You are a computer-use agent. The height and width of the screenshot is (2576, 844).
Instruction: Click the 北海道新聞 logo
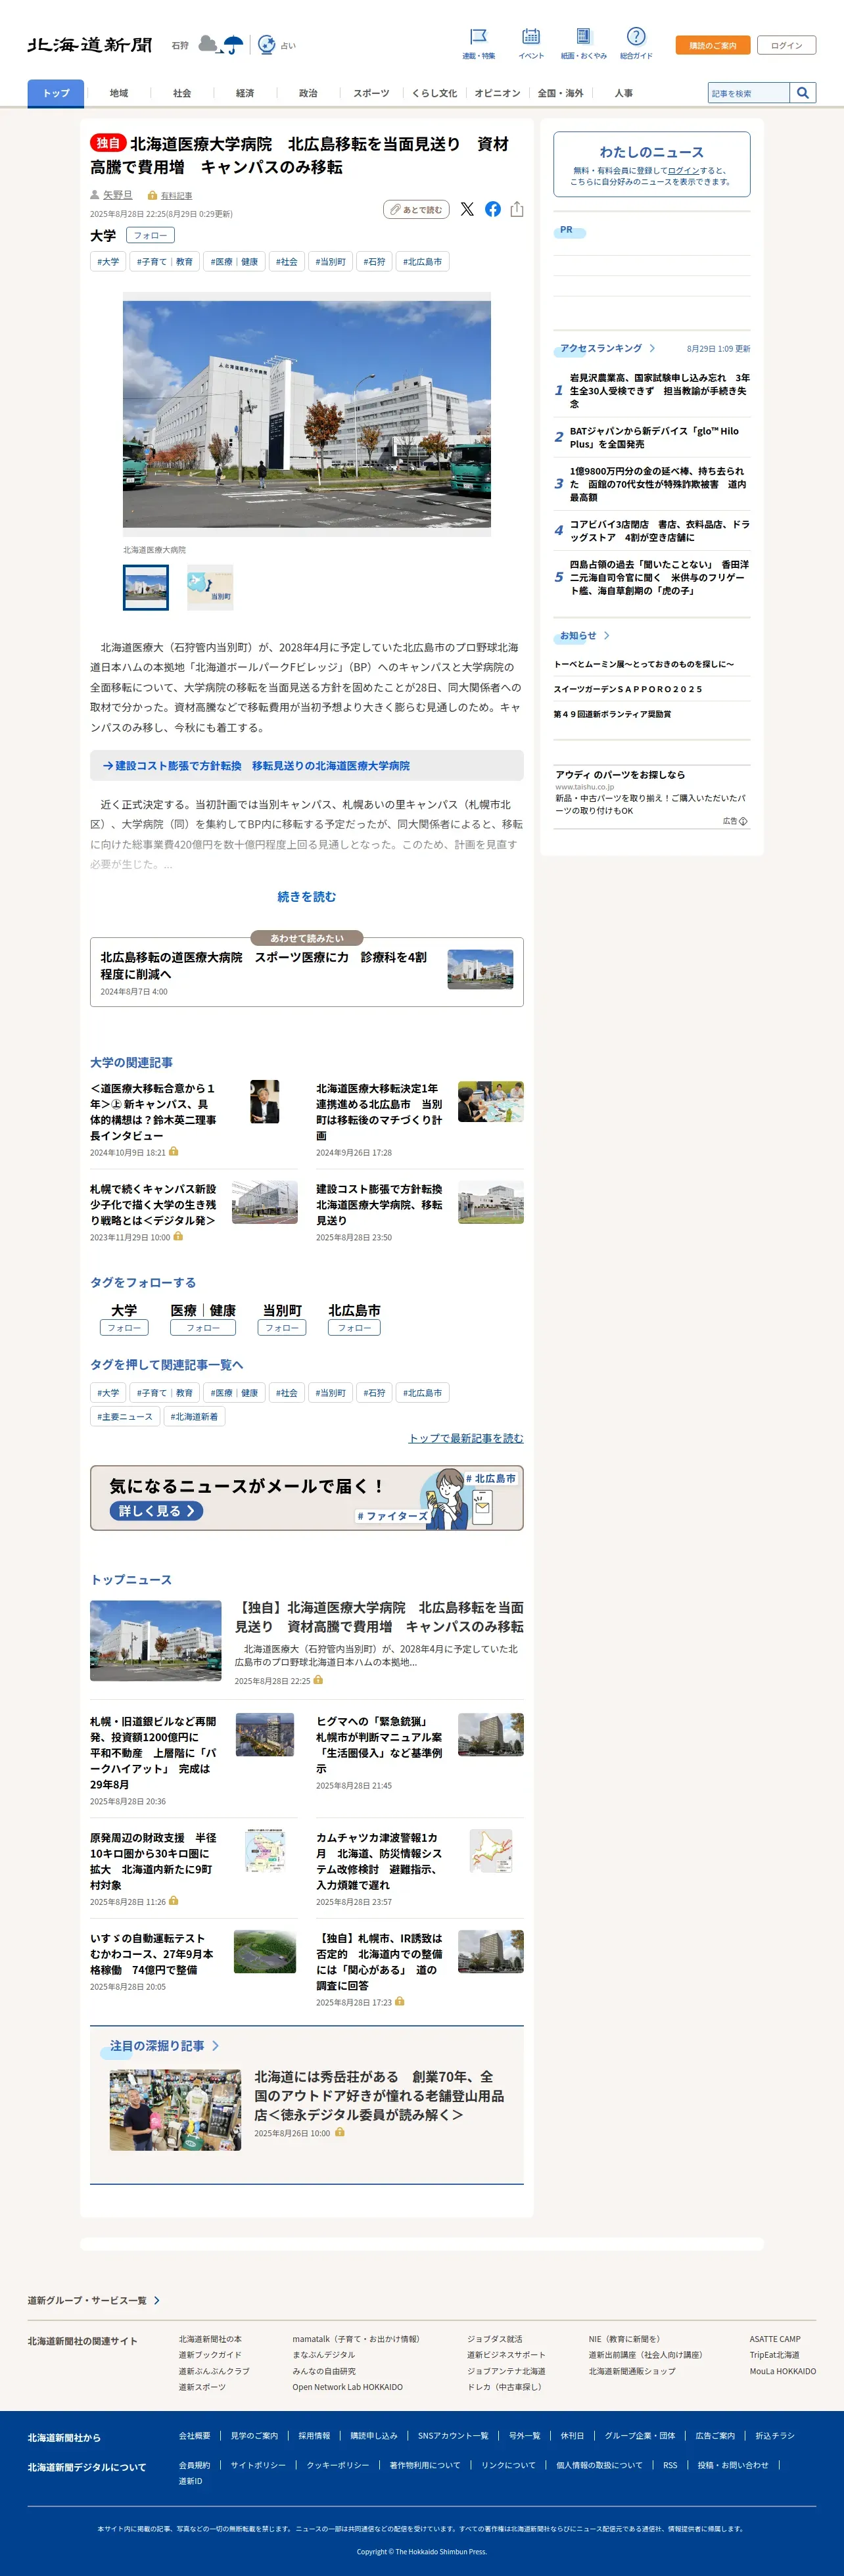(90, 45)
